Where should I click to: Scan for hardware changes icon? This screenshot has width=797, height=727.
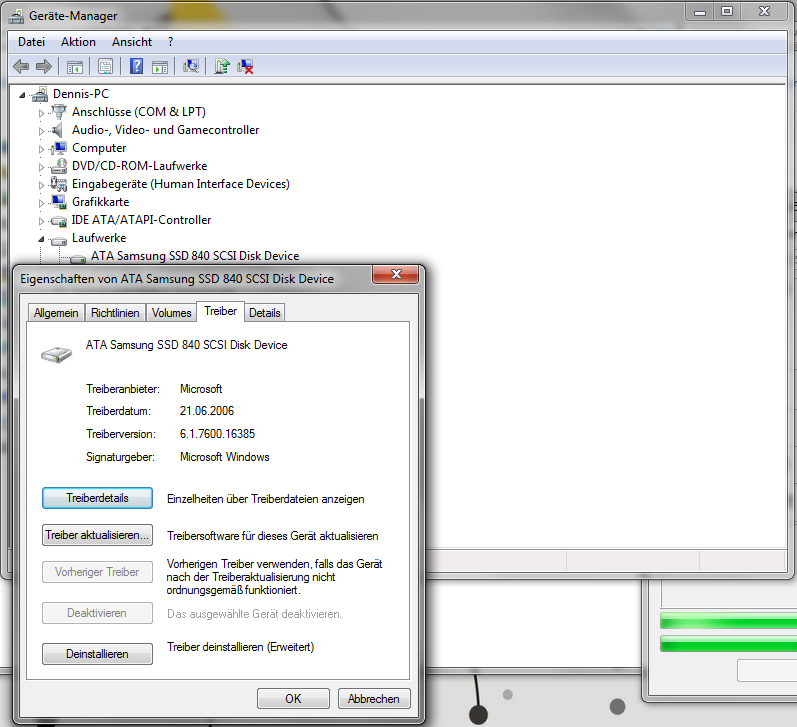point(191,66)
